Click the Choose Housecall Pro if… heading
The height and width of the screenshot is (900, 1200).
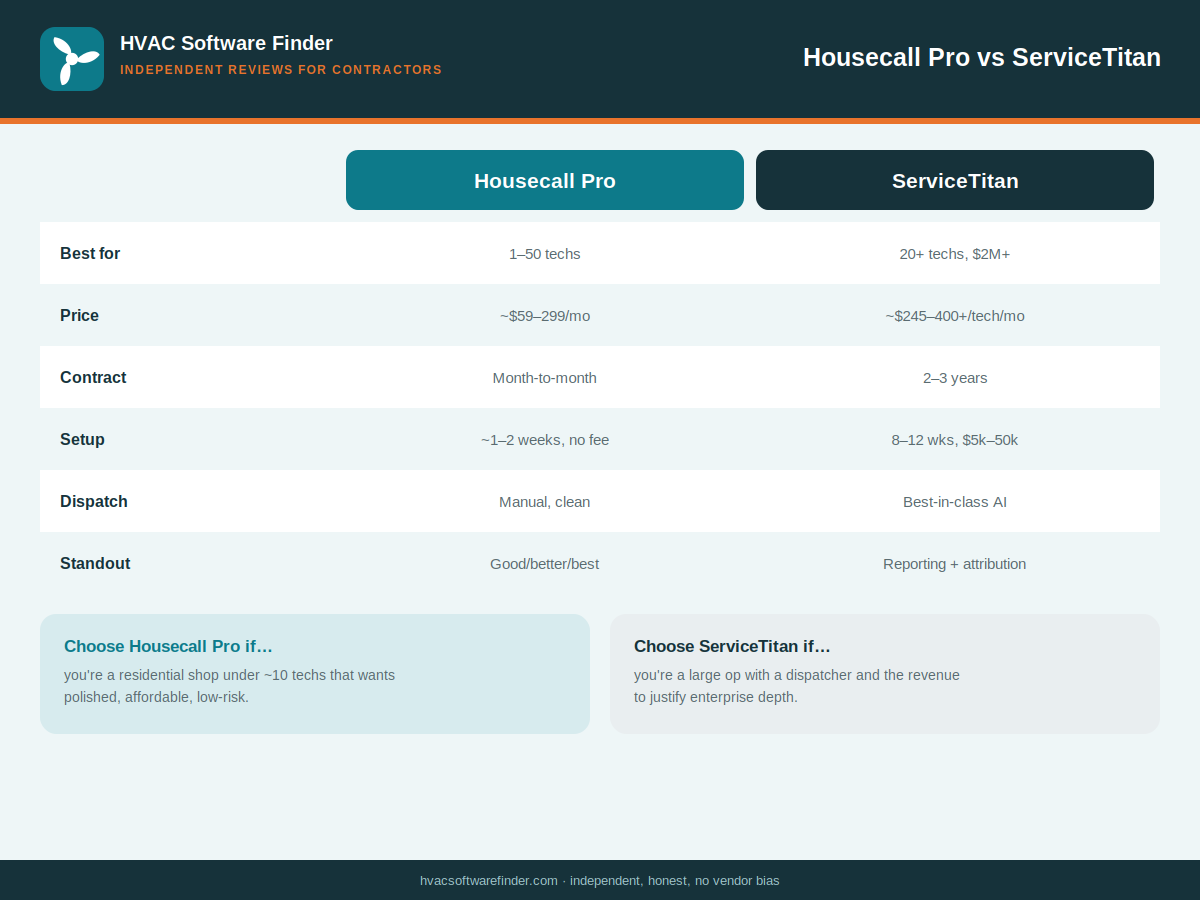168,646
